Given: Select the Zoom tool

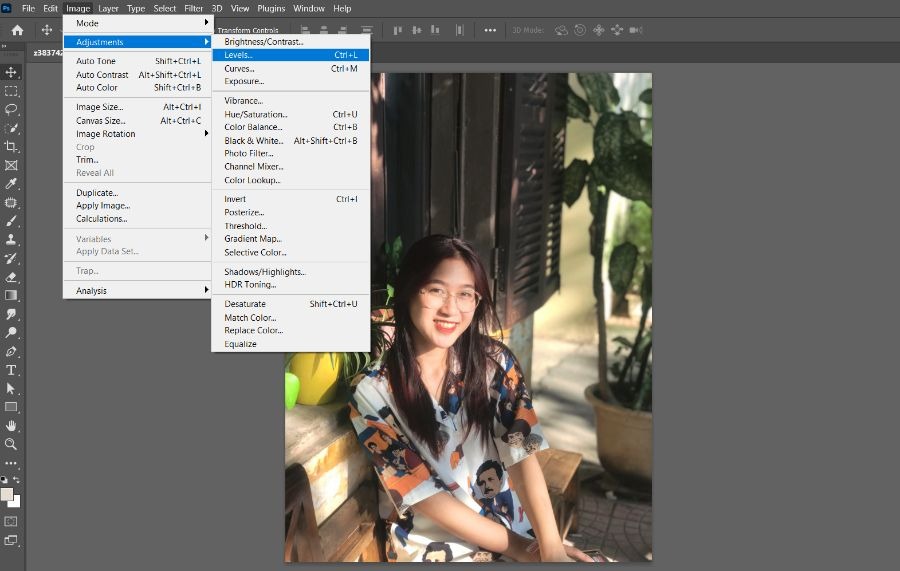Looking at the screenshot, I should click(x=11, y=444).
